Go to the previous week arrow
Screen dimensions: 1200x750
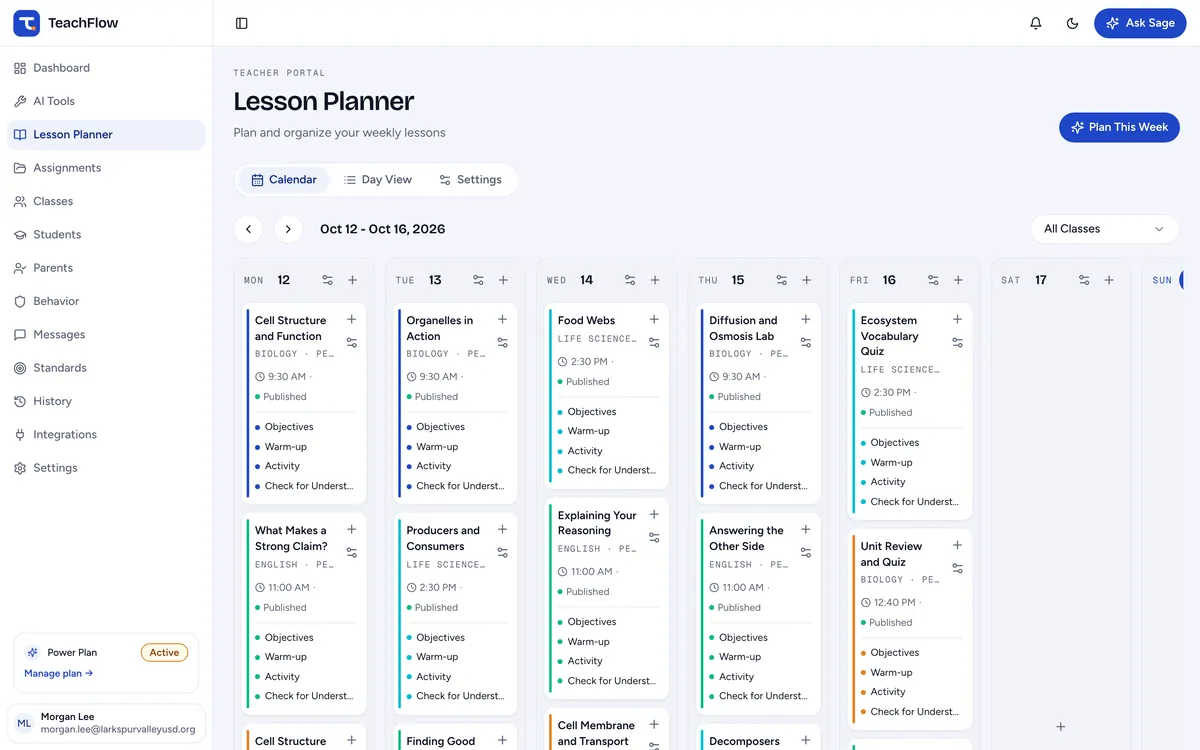(248, 229)
